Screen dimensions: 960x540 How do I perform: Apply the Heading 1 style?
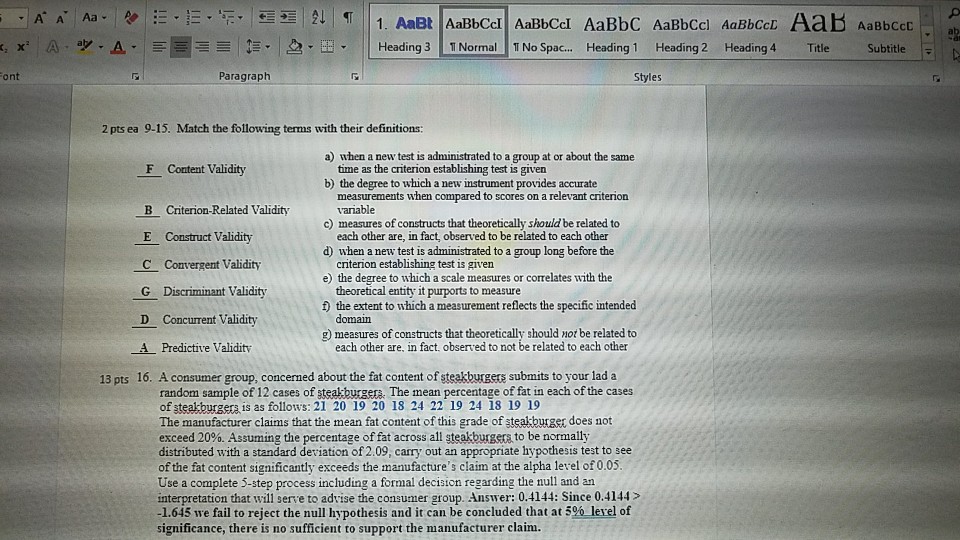point(612,33)
